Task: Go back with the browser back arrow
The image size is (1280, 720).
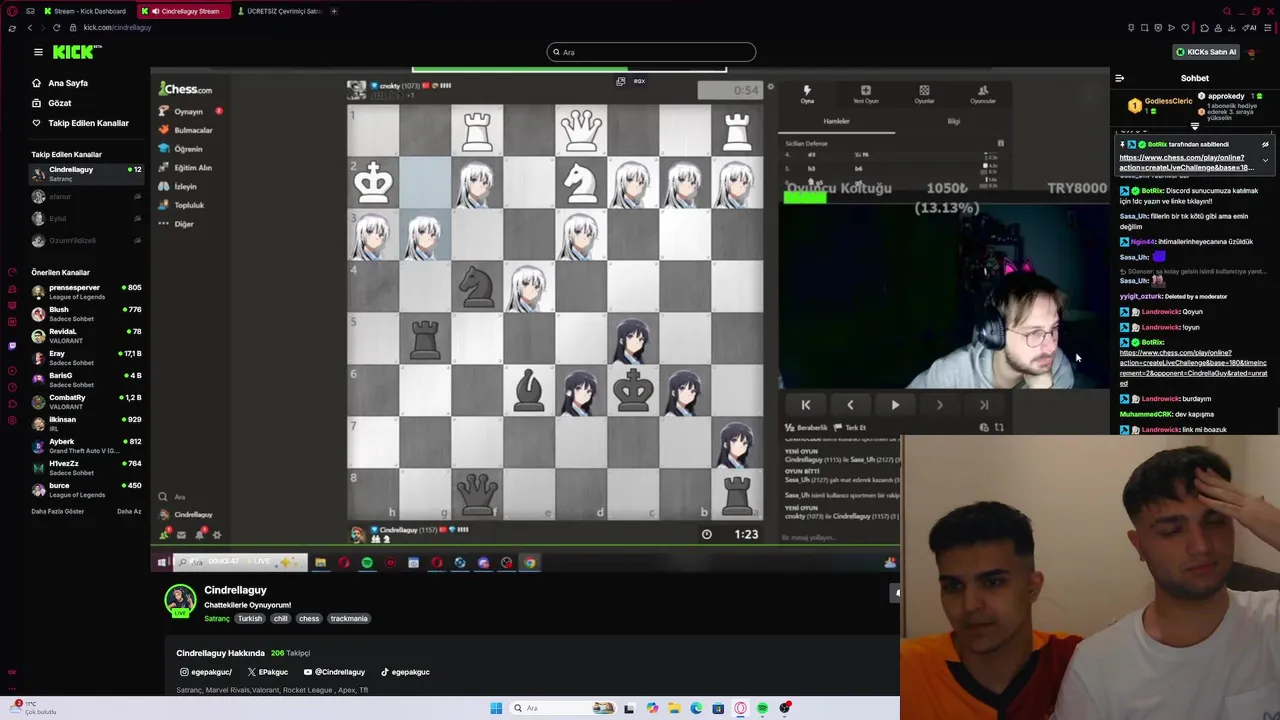Action: [29, 28]
